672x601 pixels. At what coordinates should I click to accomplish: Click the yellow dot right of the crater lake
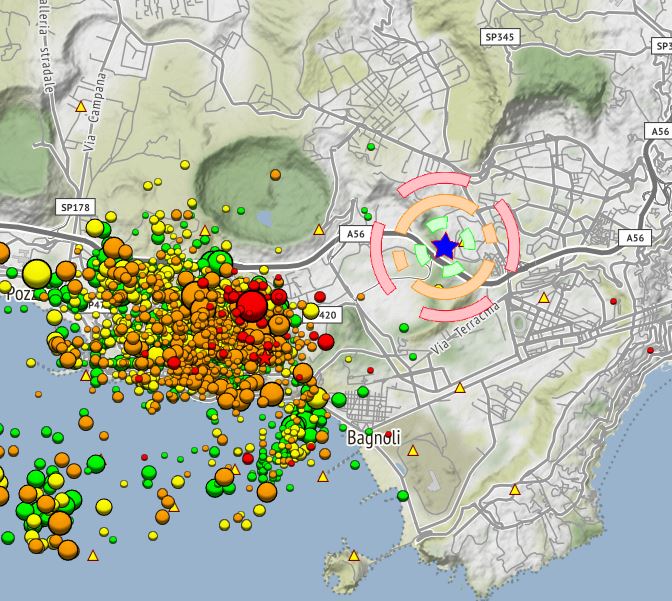[275, 174]
